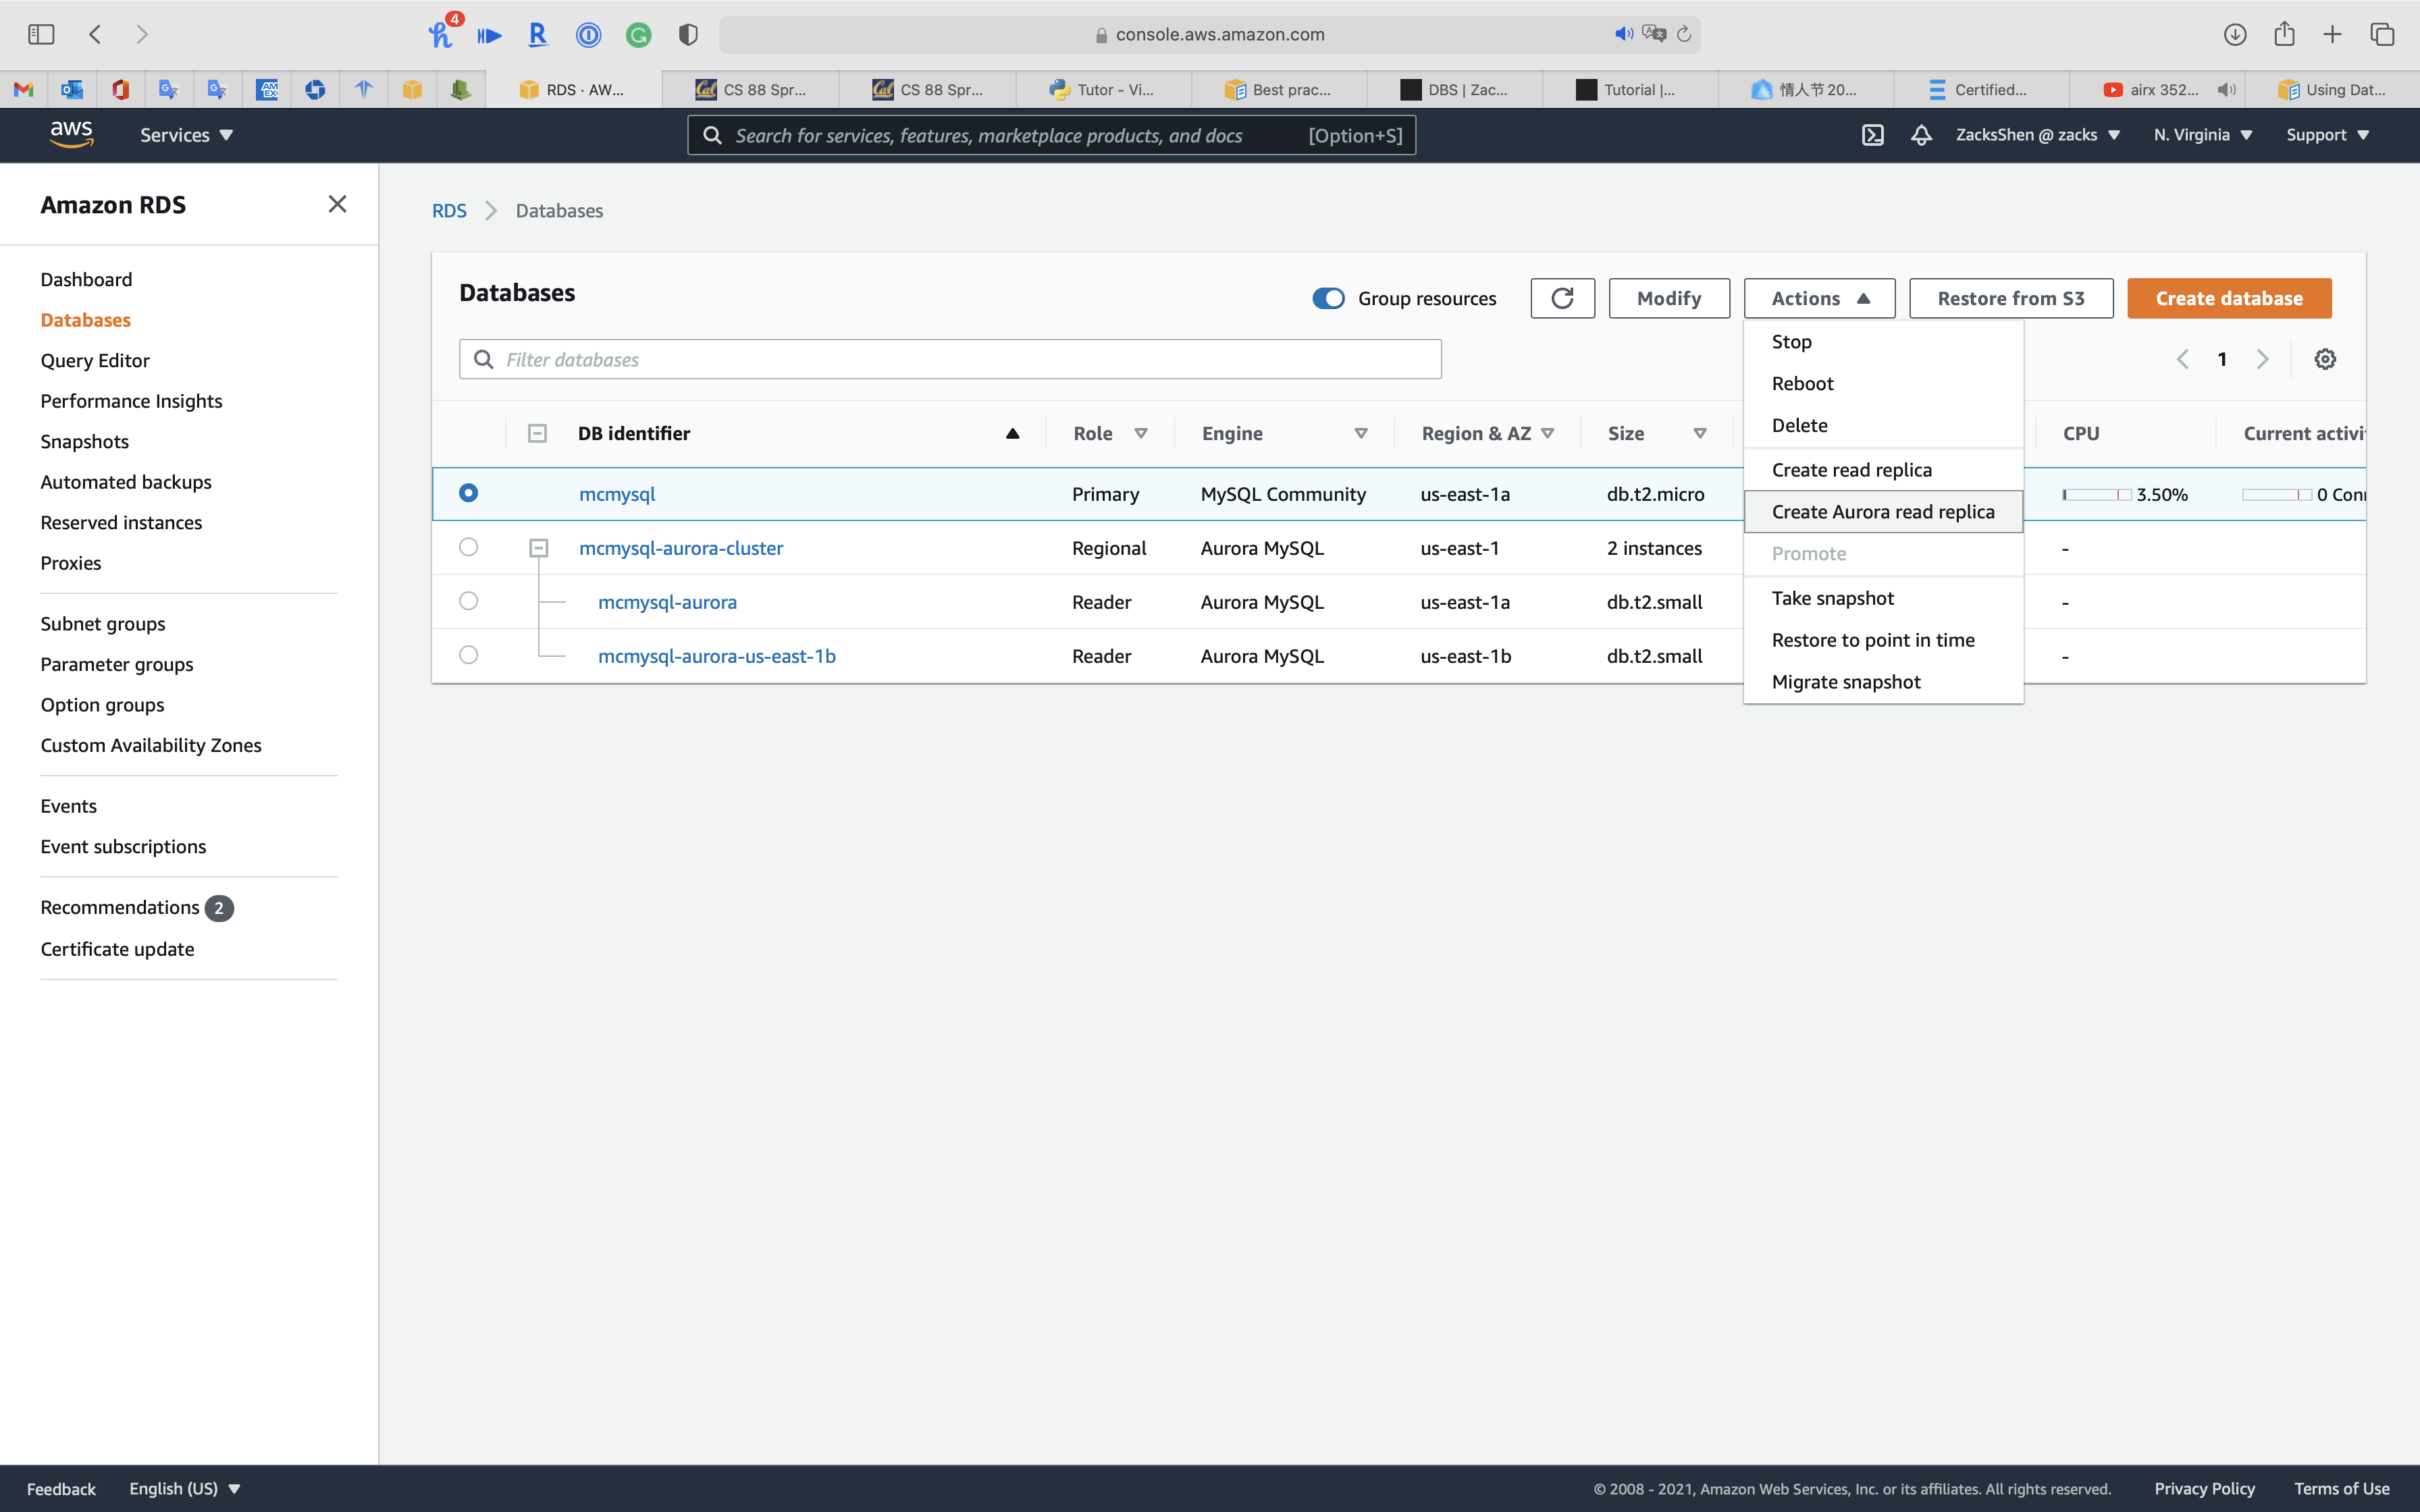Image resolution: width=2420 pixels, height=1512 pixels.
Task: Click the AWS logo home icon
Action: tap(71, 134)
